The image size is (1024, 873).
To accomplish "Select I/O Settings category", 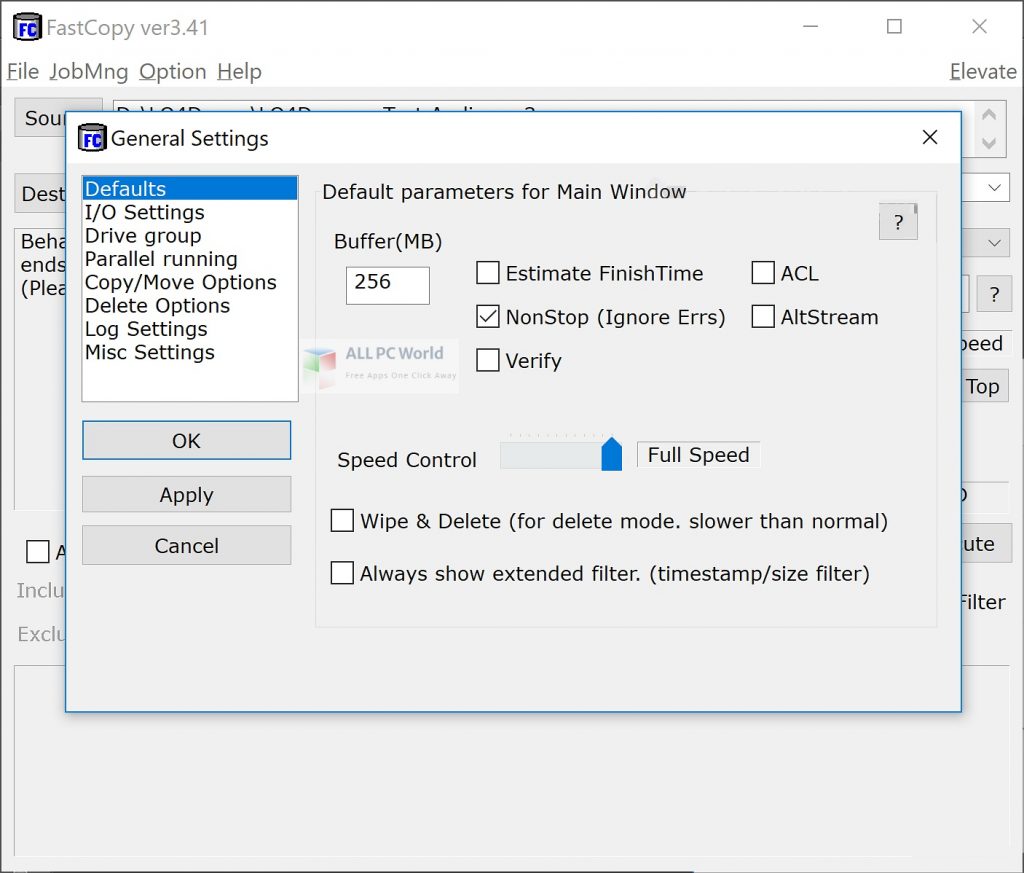I will point(189,212).
